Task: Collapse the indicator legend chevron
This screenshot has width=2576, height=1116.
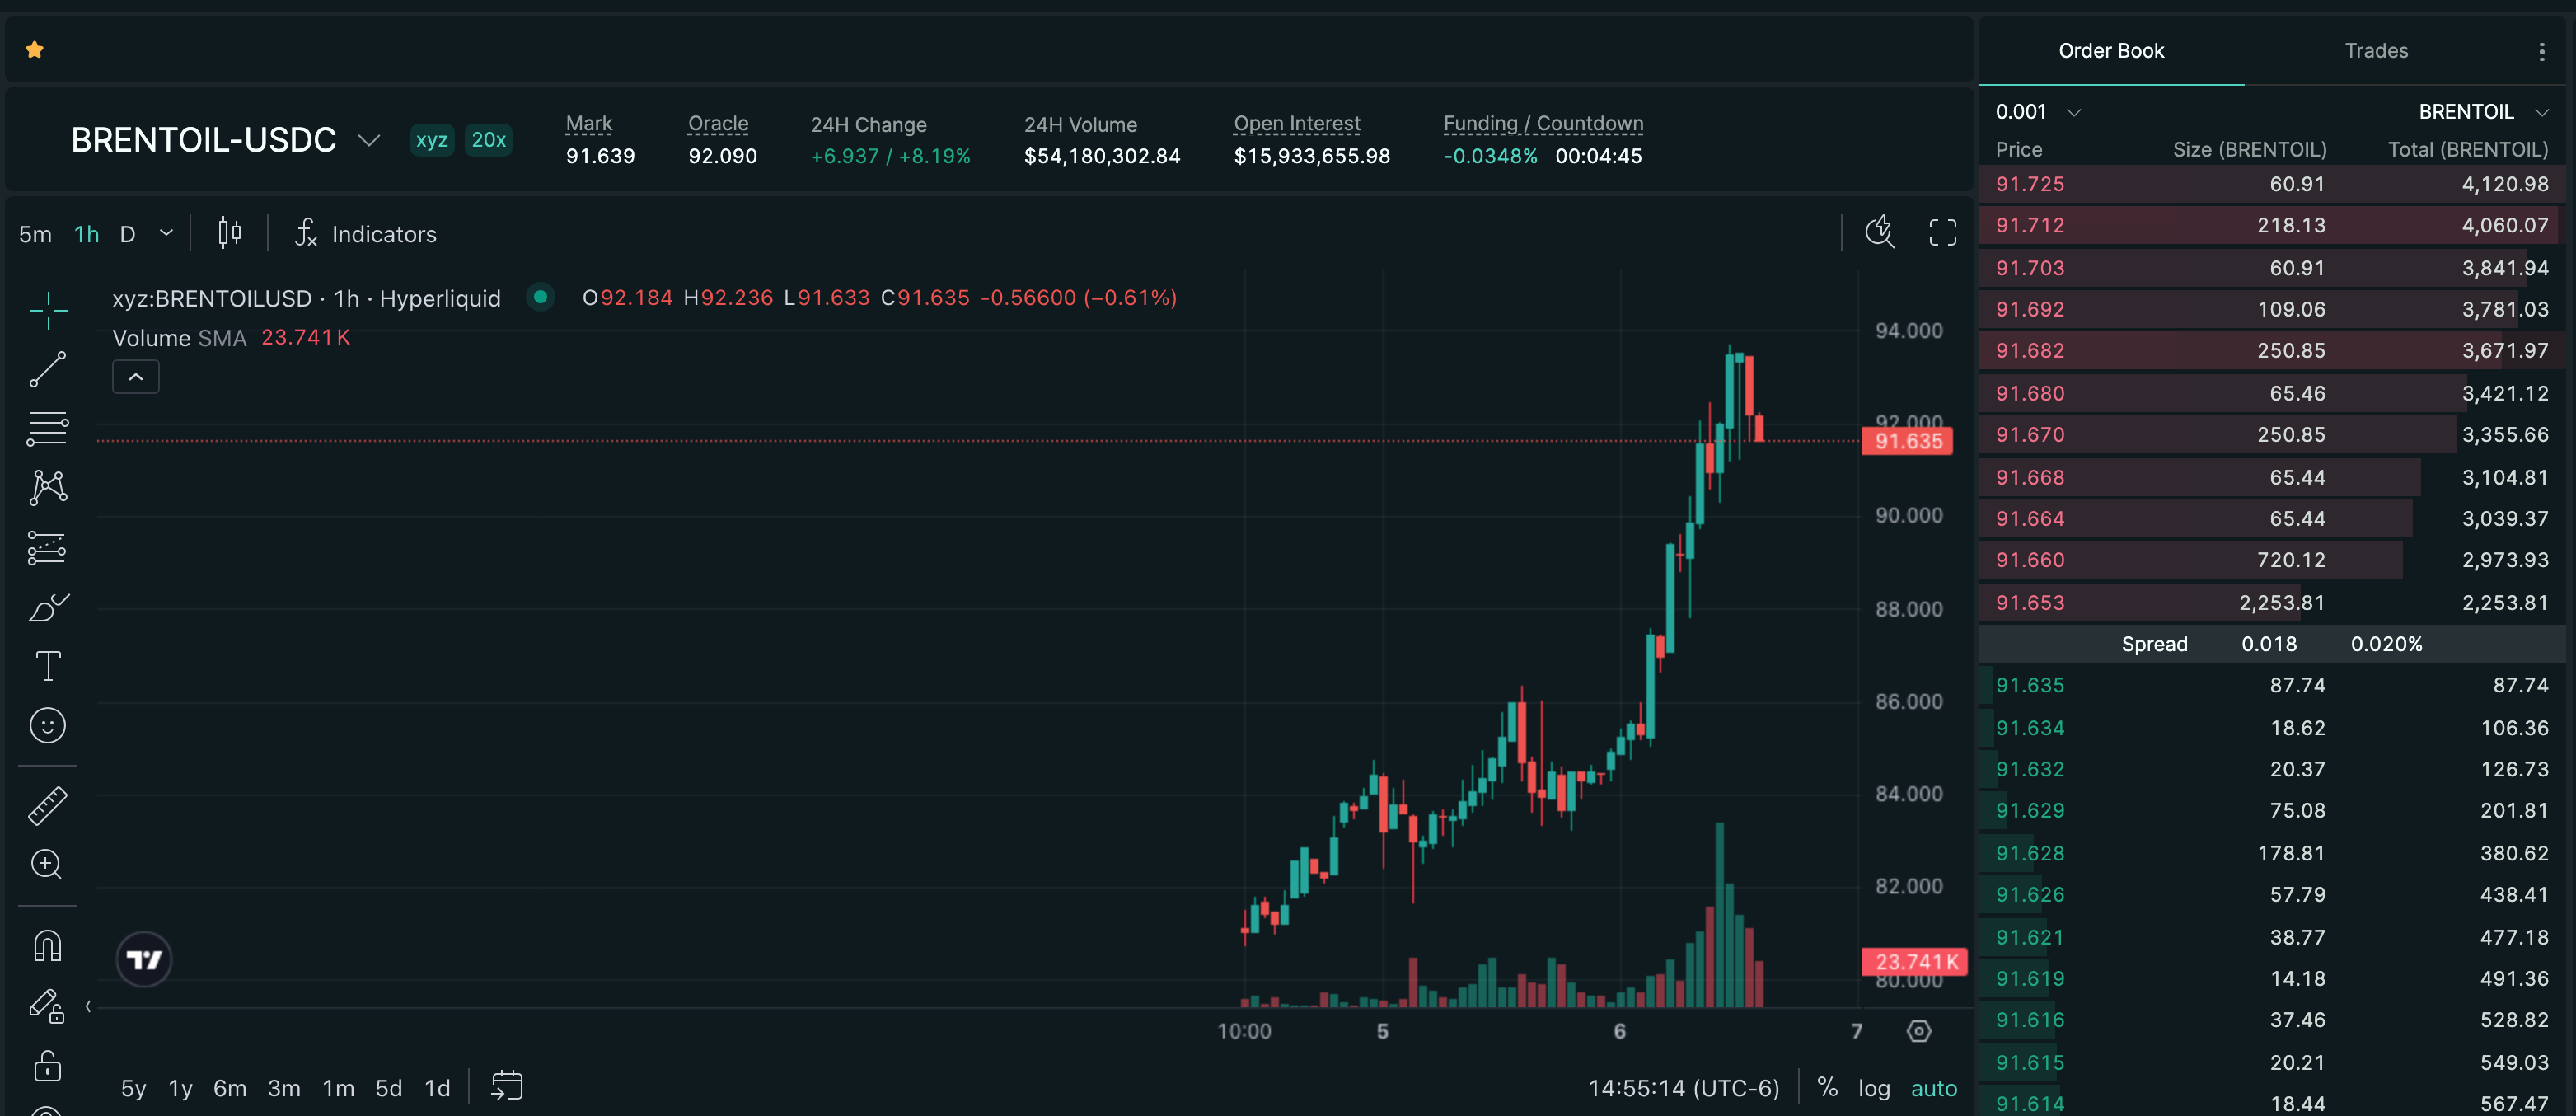Action: point(136,377)
